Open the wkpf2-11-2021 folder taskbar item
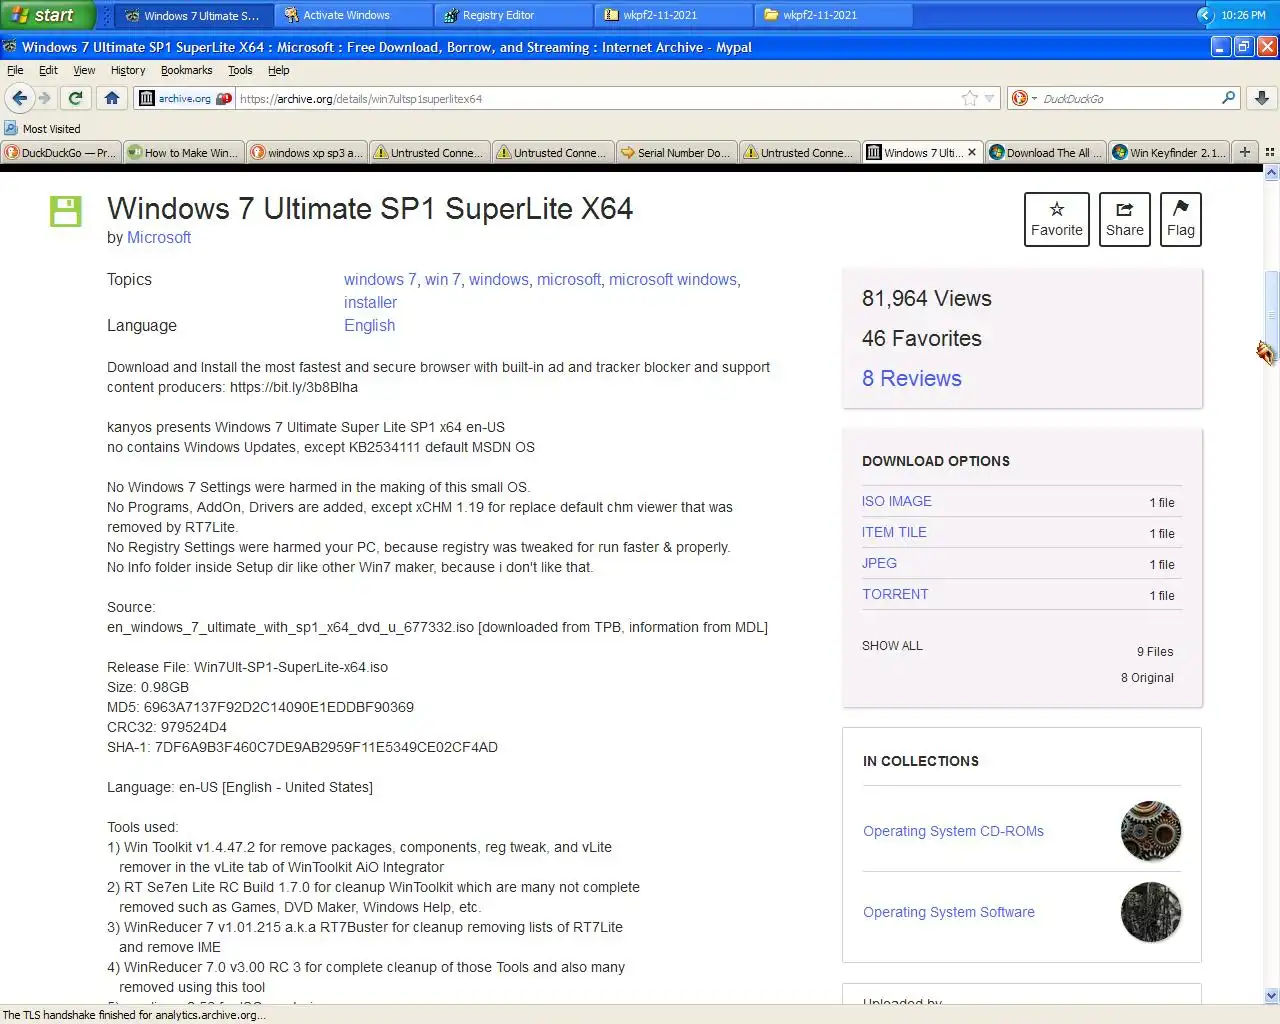The image size is (1280, 1024). tap(833, 15)
